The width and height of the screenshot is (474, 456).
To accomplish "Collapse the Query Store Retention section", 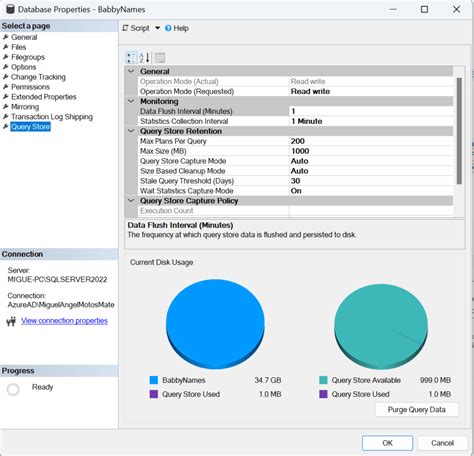I will point(131,131).
